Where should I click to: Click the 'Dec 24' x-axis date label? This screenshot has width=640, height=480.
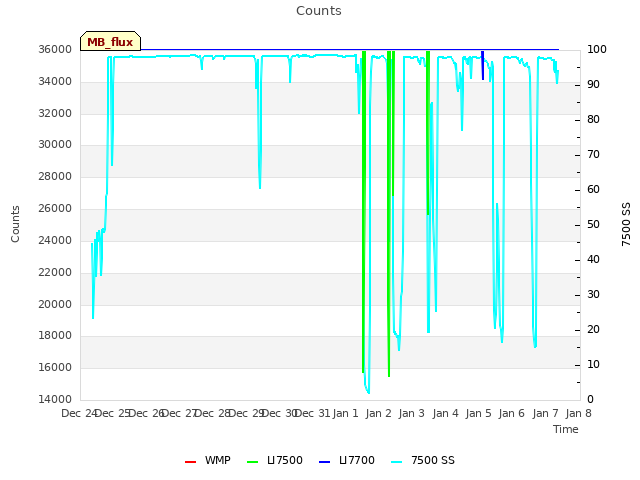tap(79, 413)
